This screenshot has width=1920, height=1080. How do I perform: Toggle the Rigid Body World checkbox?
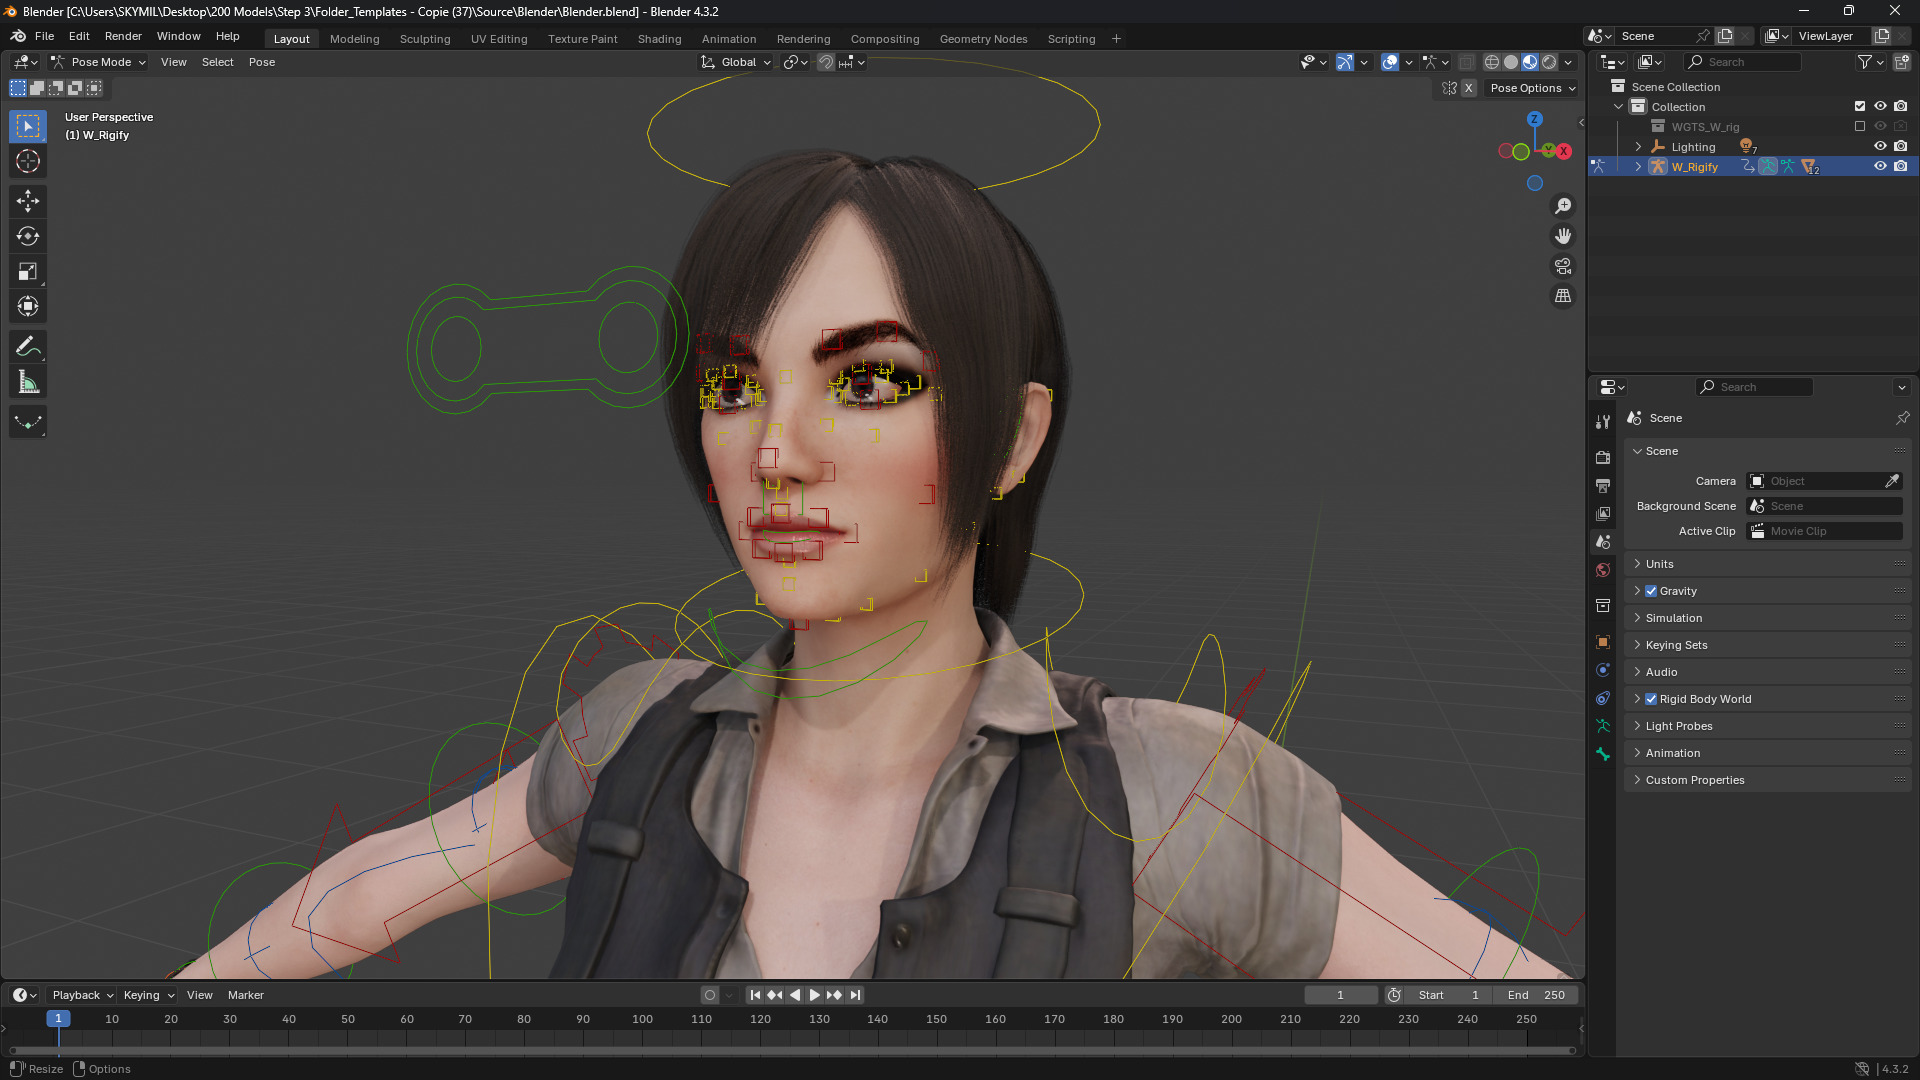[x=1651, y=699]
